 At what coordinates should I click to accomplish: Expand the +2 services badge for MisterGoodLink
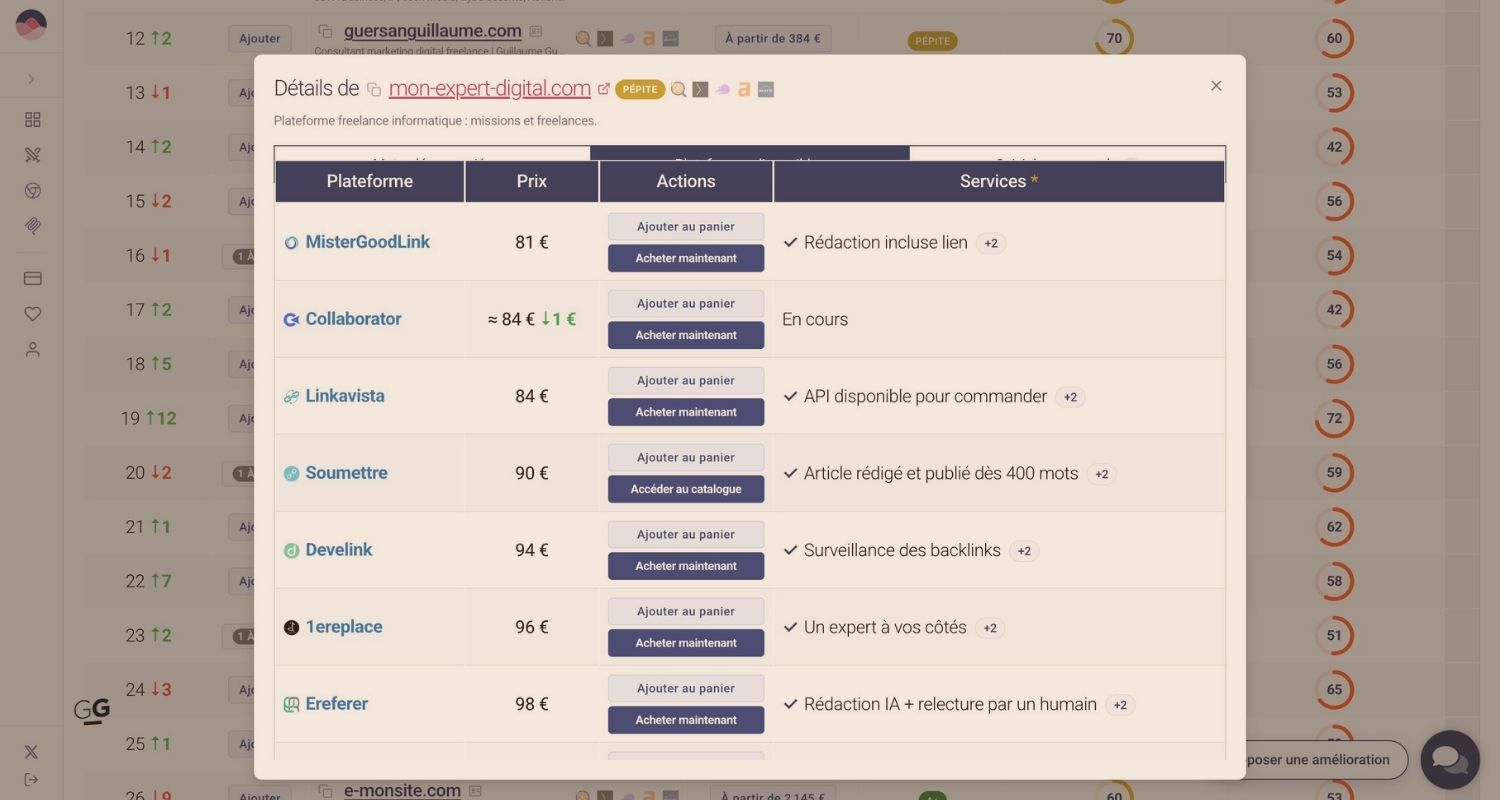point(991,243)
